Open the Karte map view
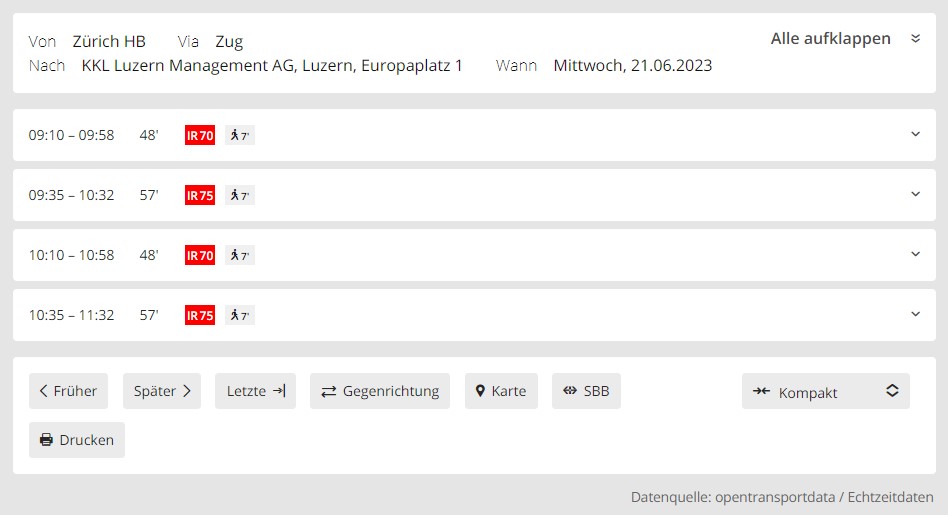The image size is (948, 515). [501, 391]
